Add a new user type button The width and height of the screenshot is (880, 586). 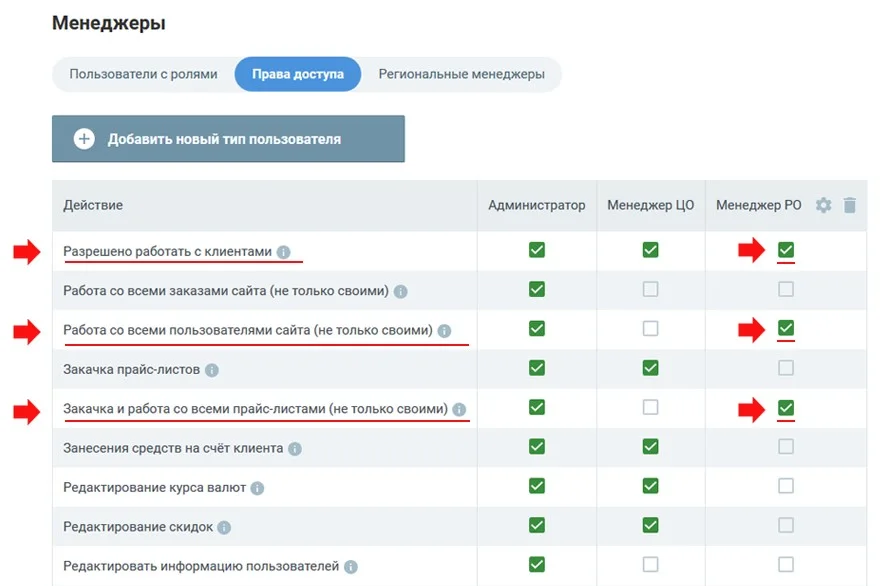[x=228, y=139]
